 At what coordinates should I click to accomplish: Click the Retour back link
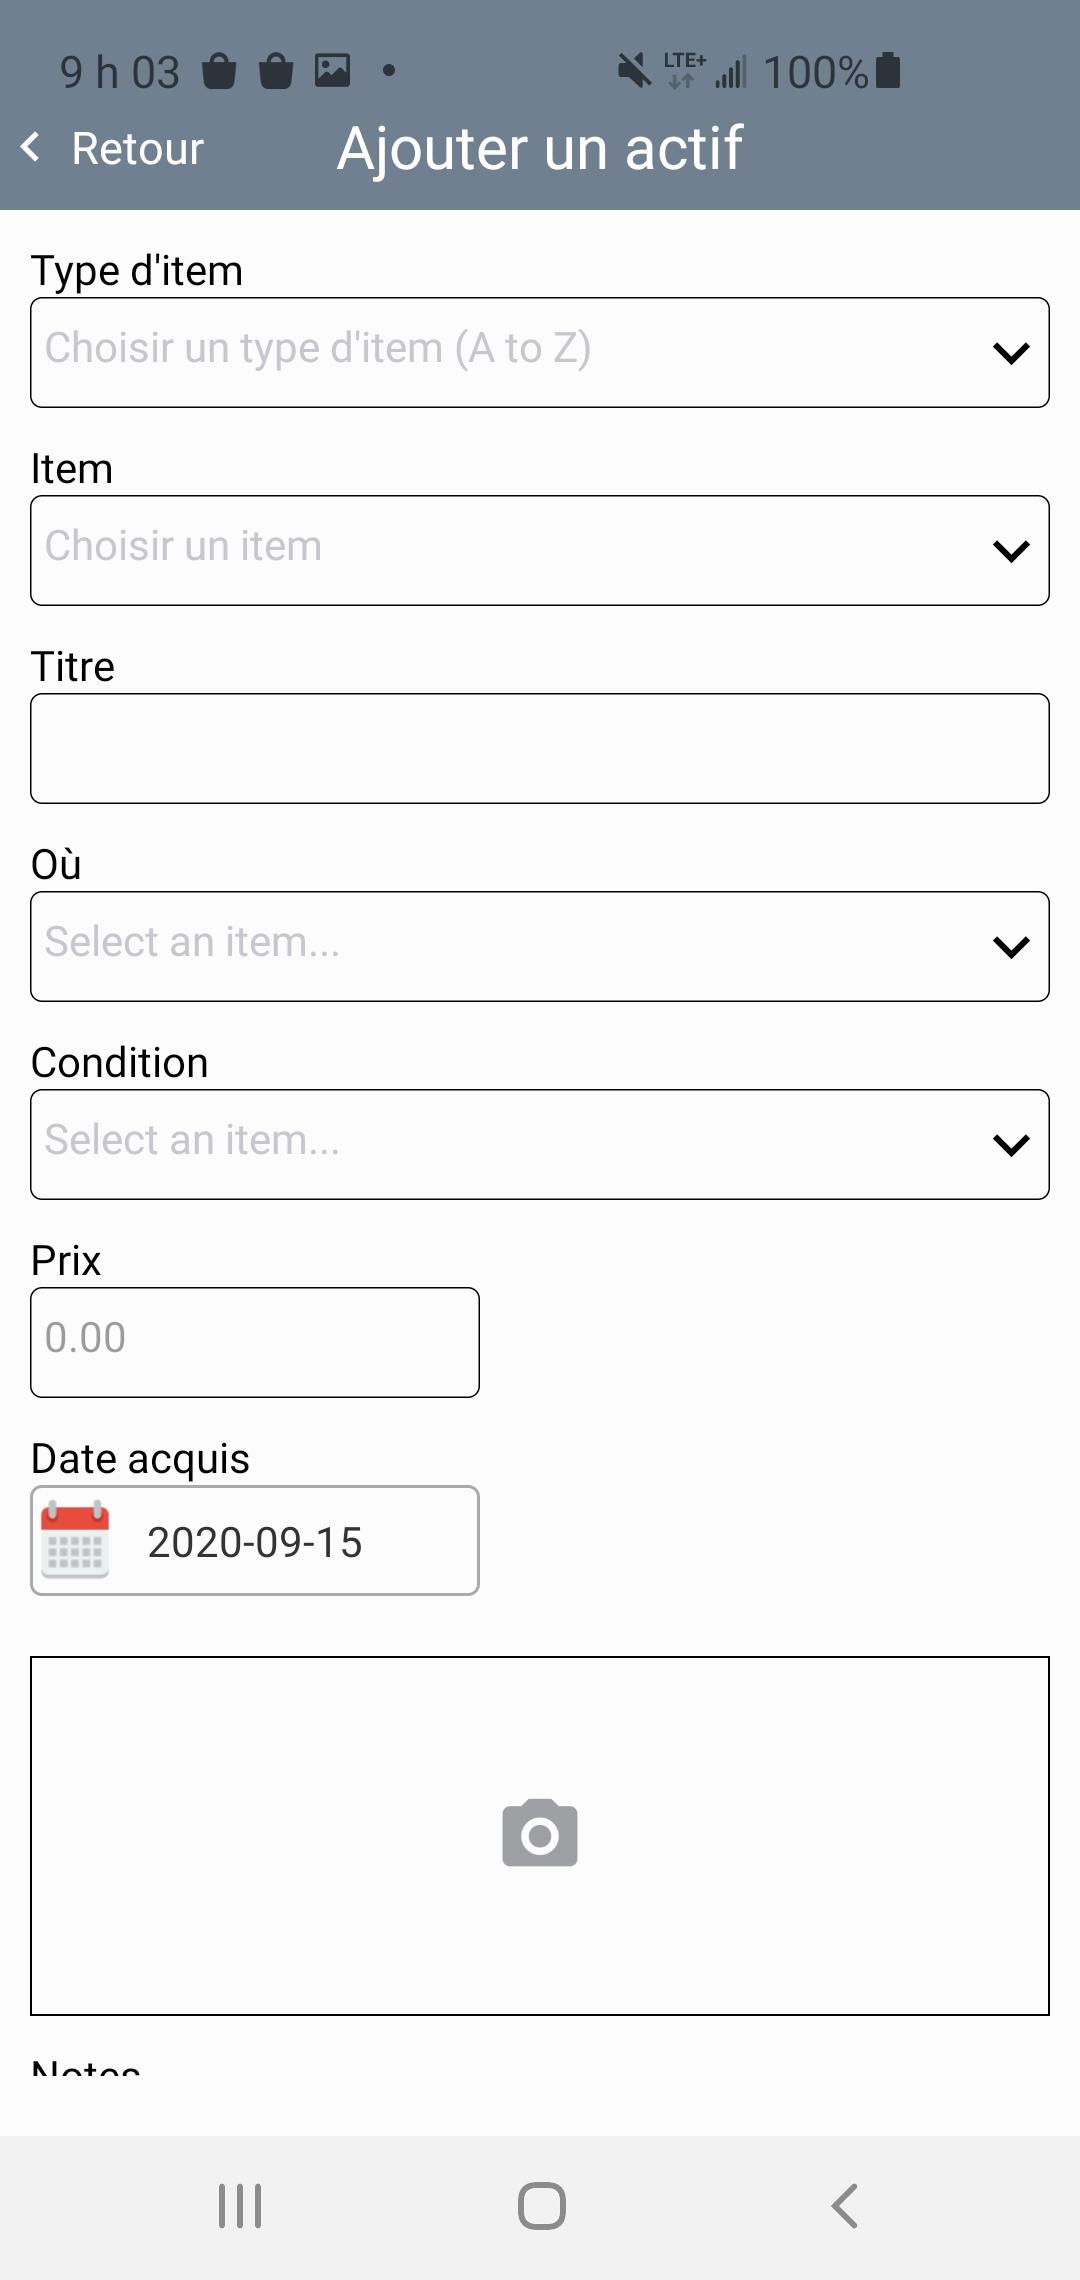pyautogui.click(x=137, y=149)
